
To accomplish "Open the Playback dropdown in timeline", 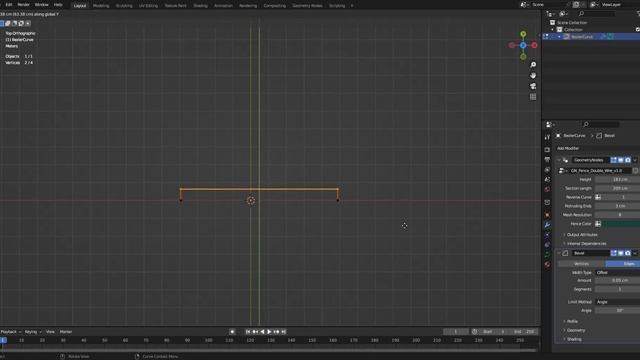I will click(x=11, y=332).
